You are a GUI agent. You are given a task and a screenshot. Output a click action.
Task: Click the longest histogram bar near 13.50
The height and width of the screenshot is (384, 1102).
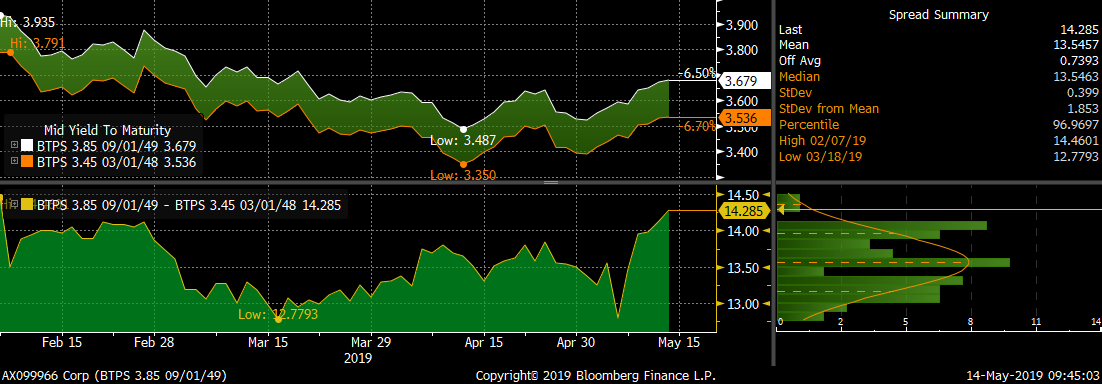pos(893,262)
